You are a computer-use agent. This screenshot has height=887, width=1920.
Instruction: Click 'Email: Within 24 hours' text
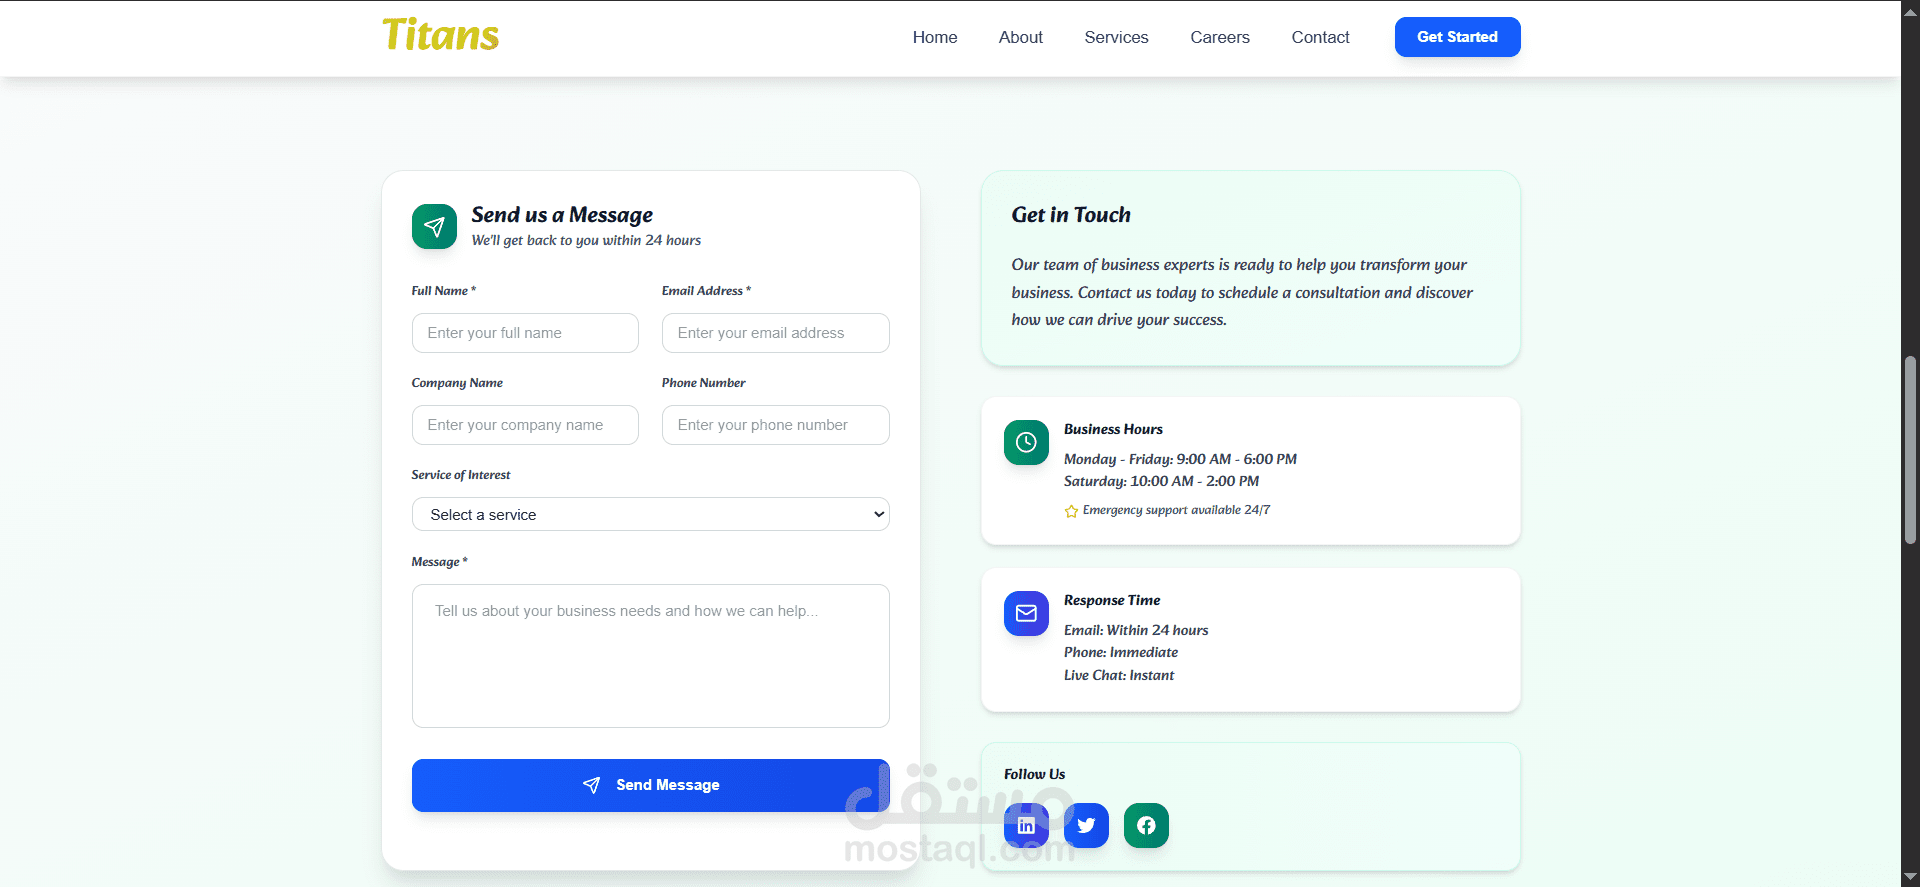click(x=1136, y=630)
